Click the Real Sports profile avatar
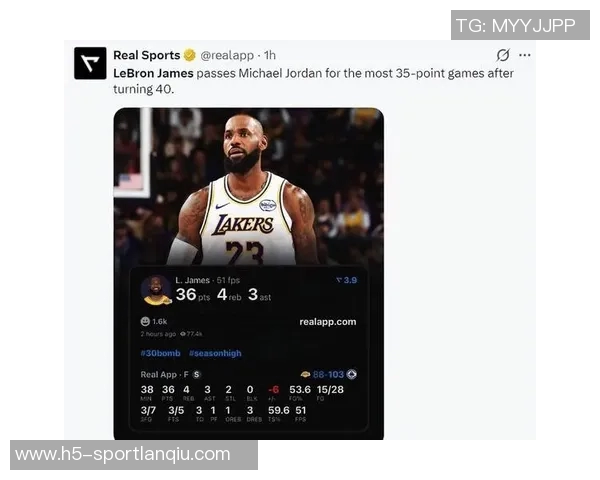This screenshot has width=600, height=480. tap(90, 63)
